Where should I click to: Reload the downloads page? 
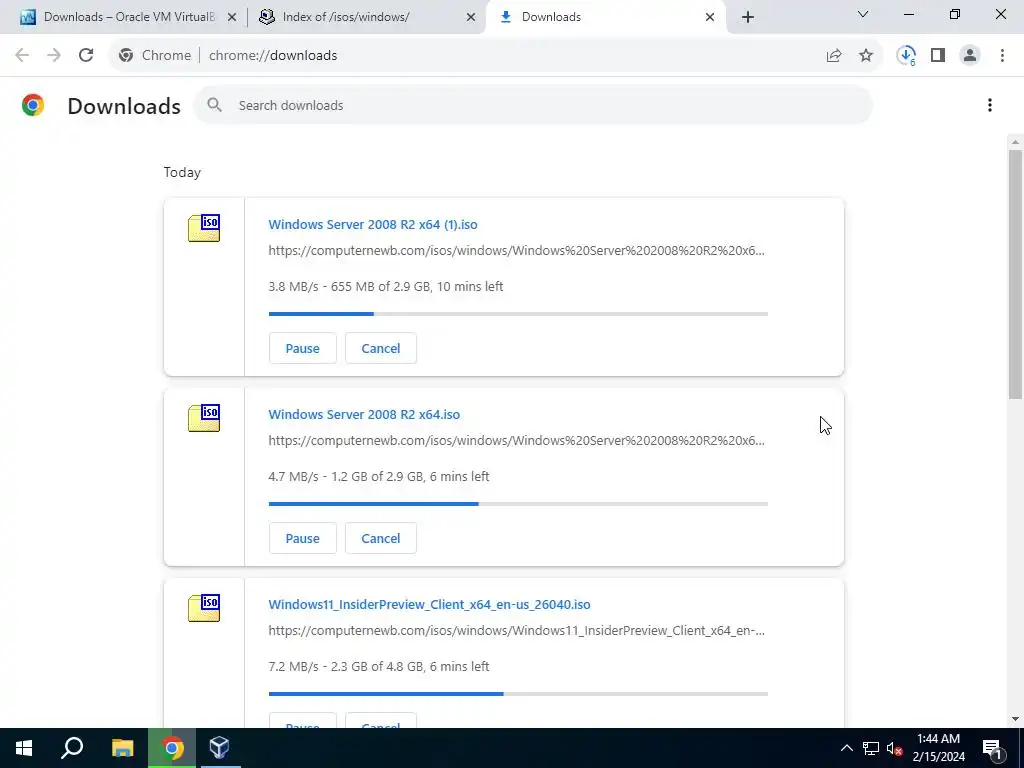86,56
